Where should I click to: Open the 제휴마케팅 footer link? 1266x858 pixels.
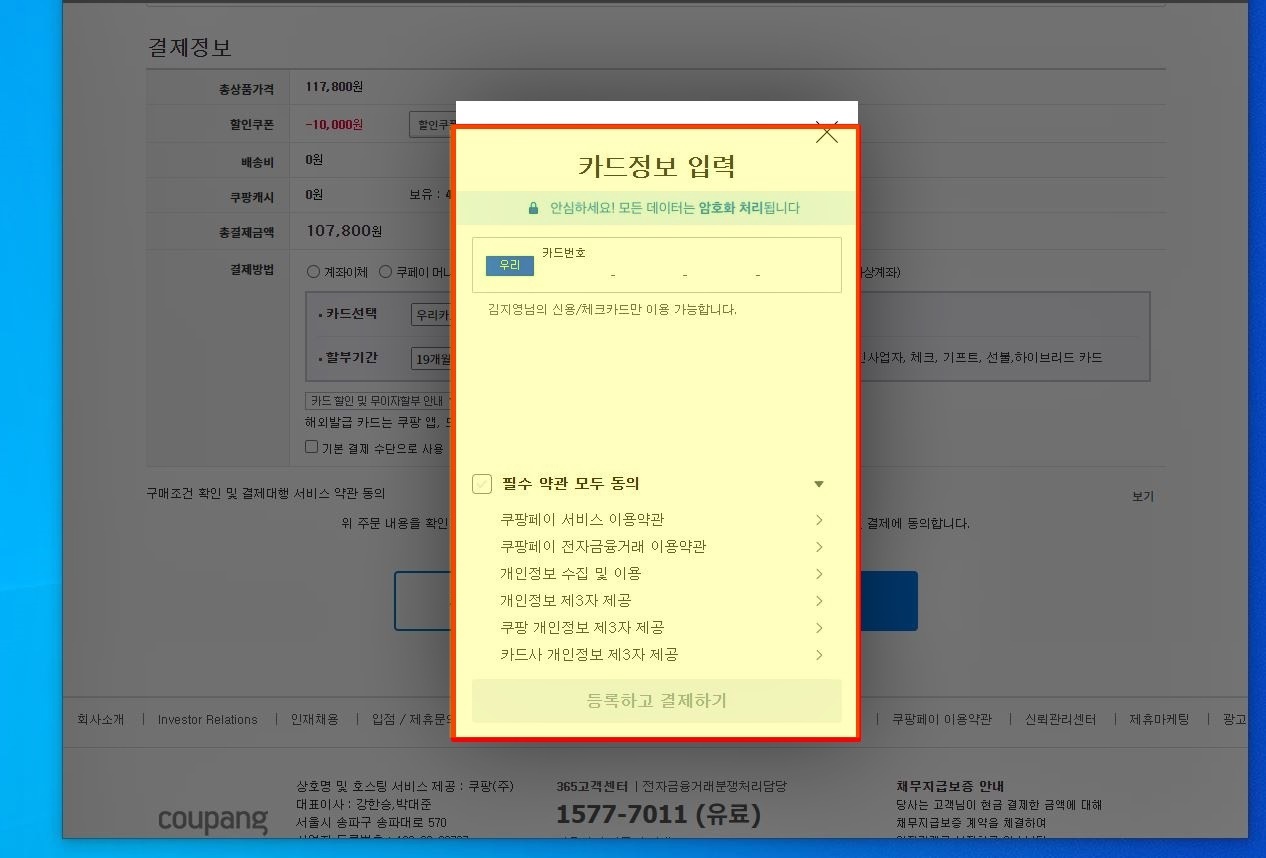coord(1159,719)
